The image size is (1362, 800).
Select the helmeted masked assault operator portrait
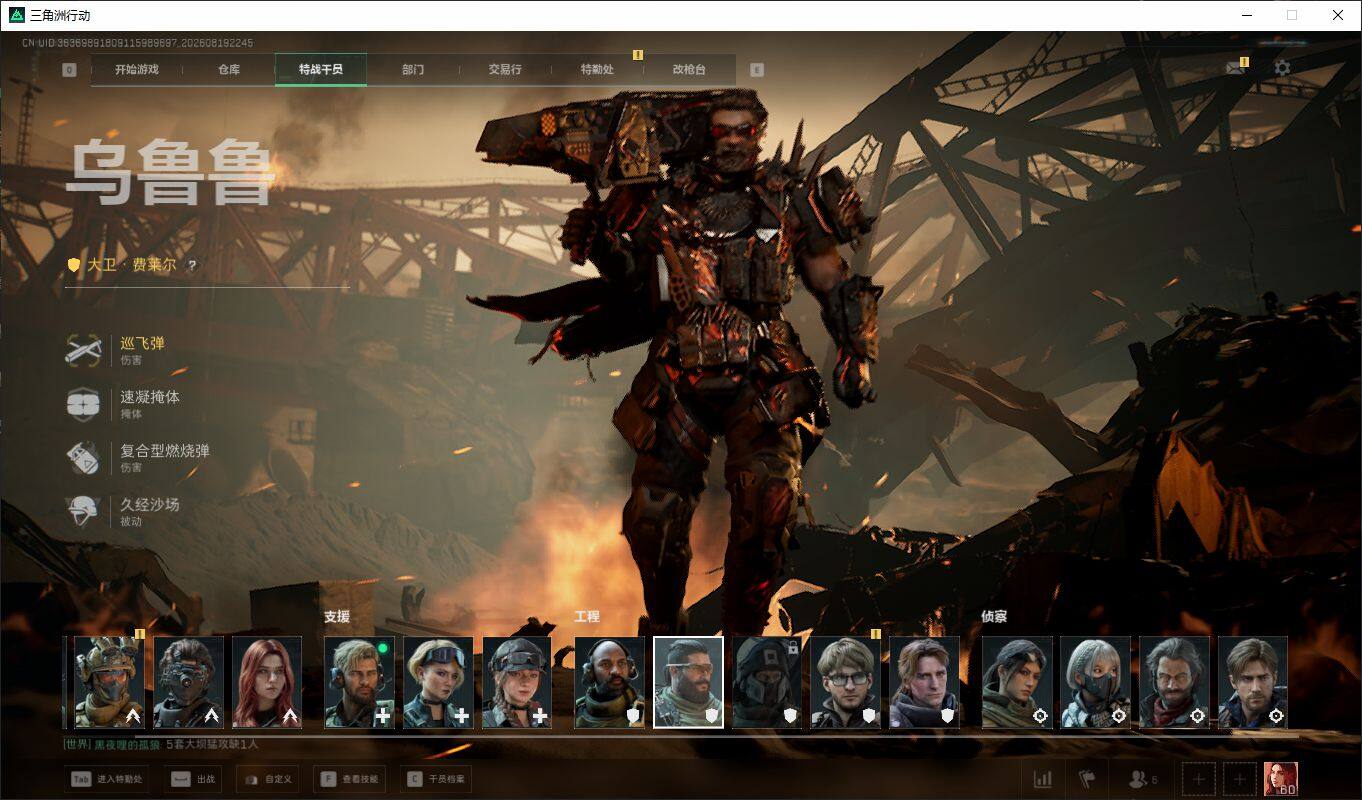109,682
